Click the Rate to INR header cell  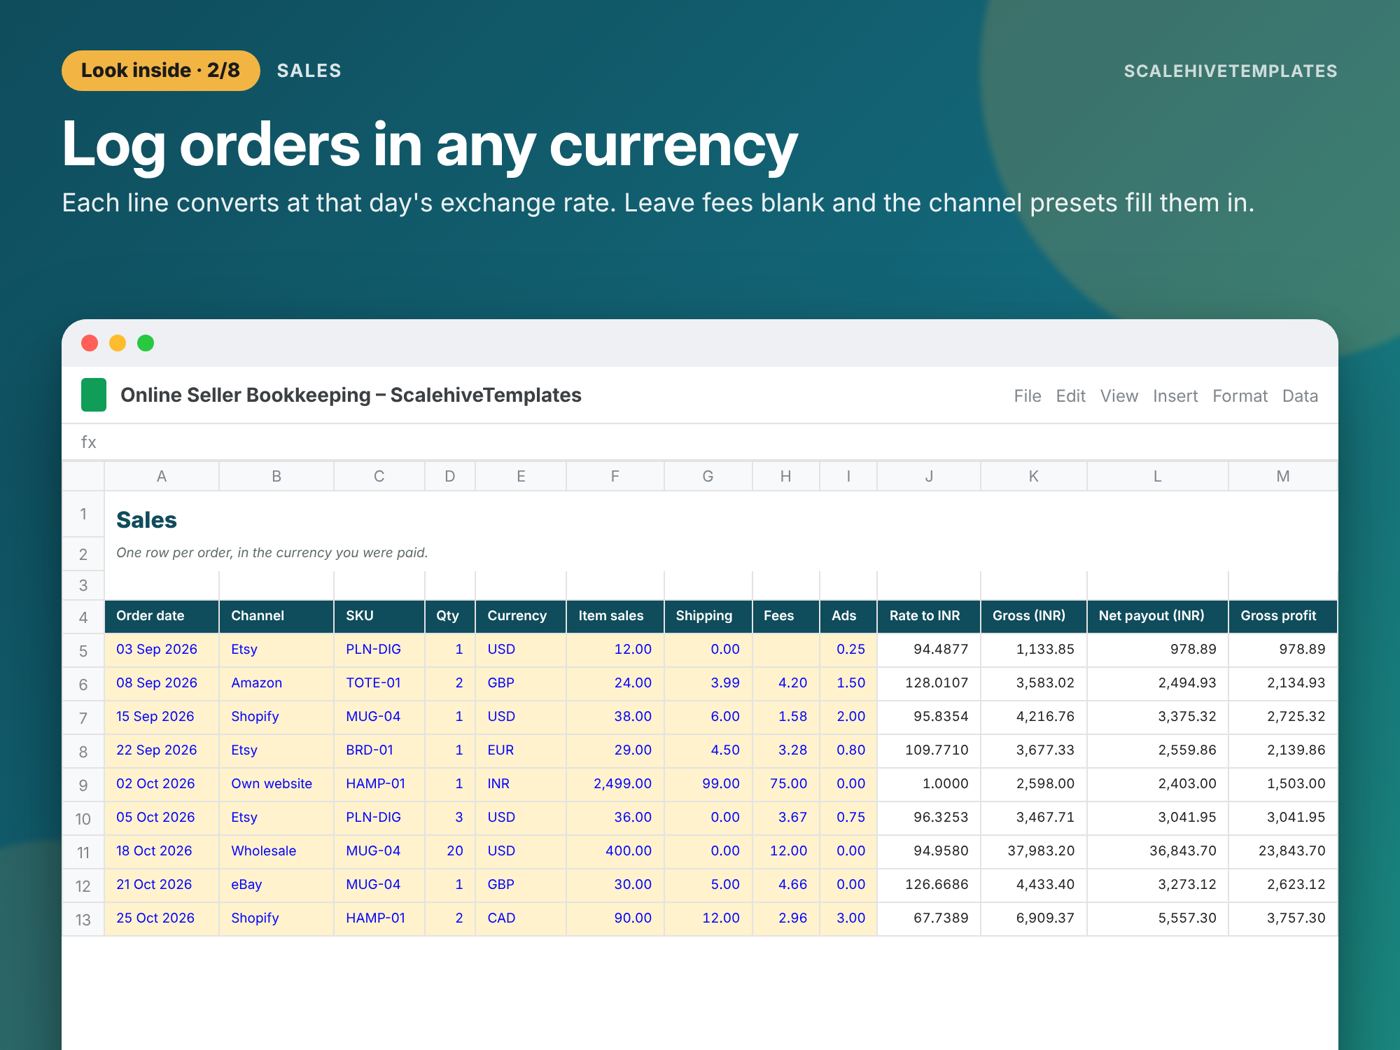pyautogui.click(x=929, y=616)
